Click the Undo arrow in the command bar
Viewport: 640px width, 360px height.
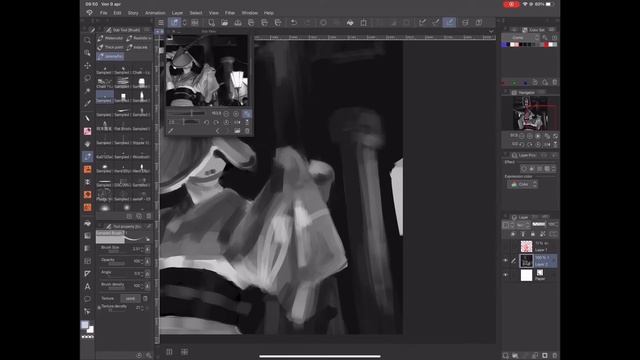293,22
